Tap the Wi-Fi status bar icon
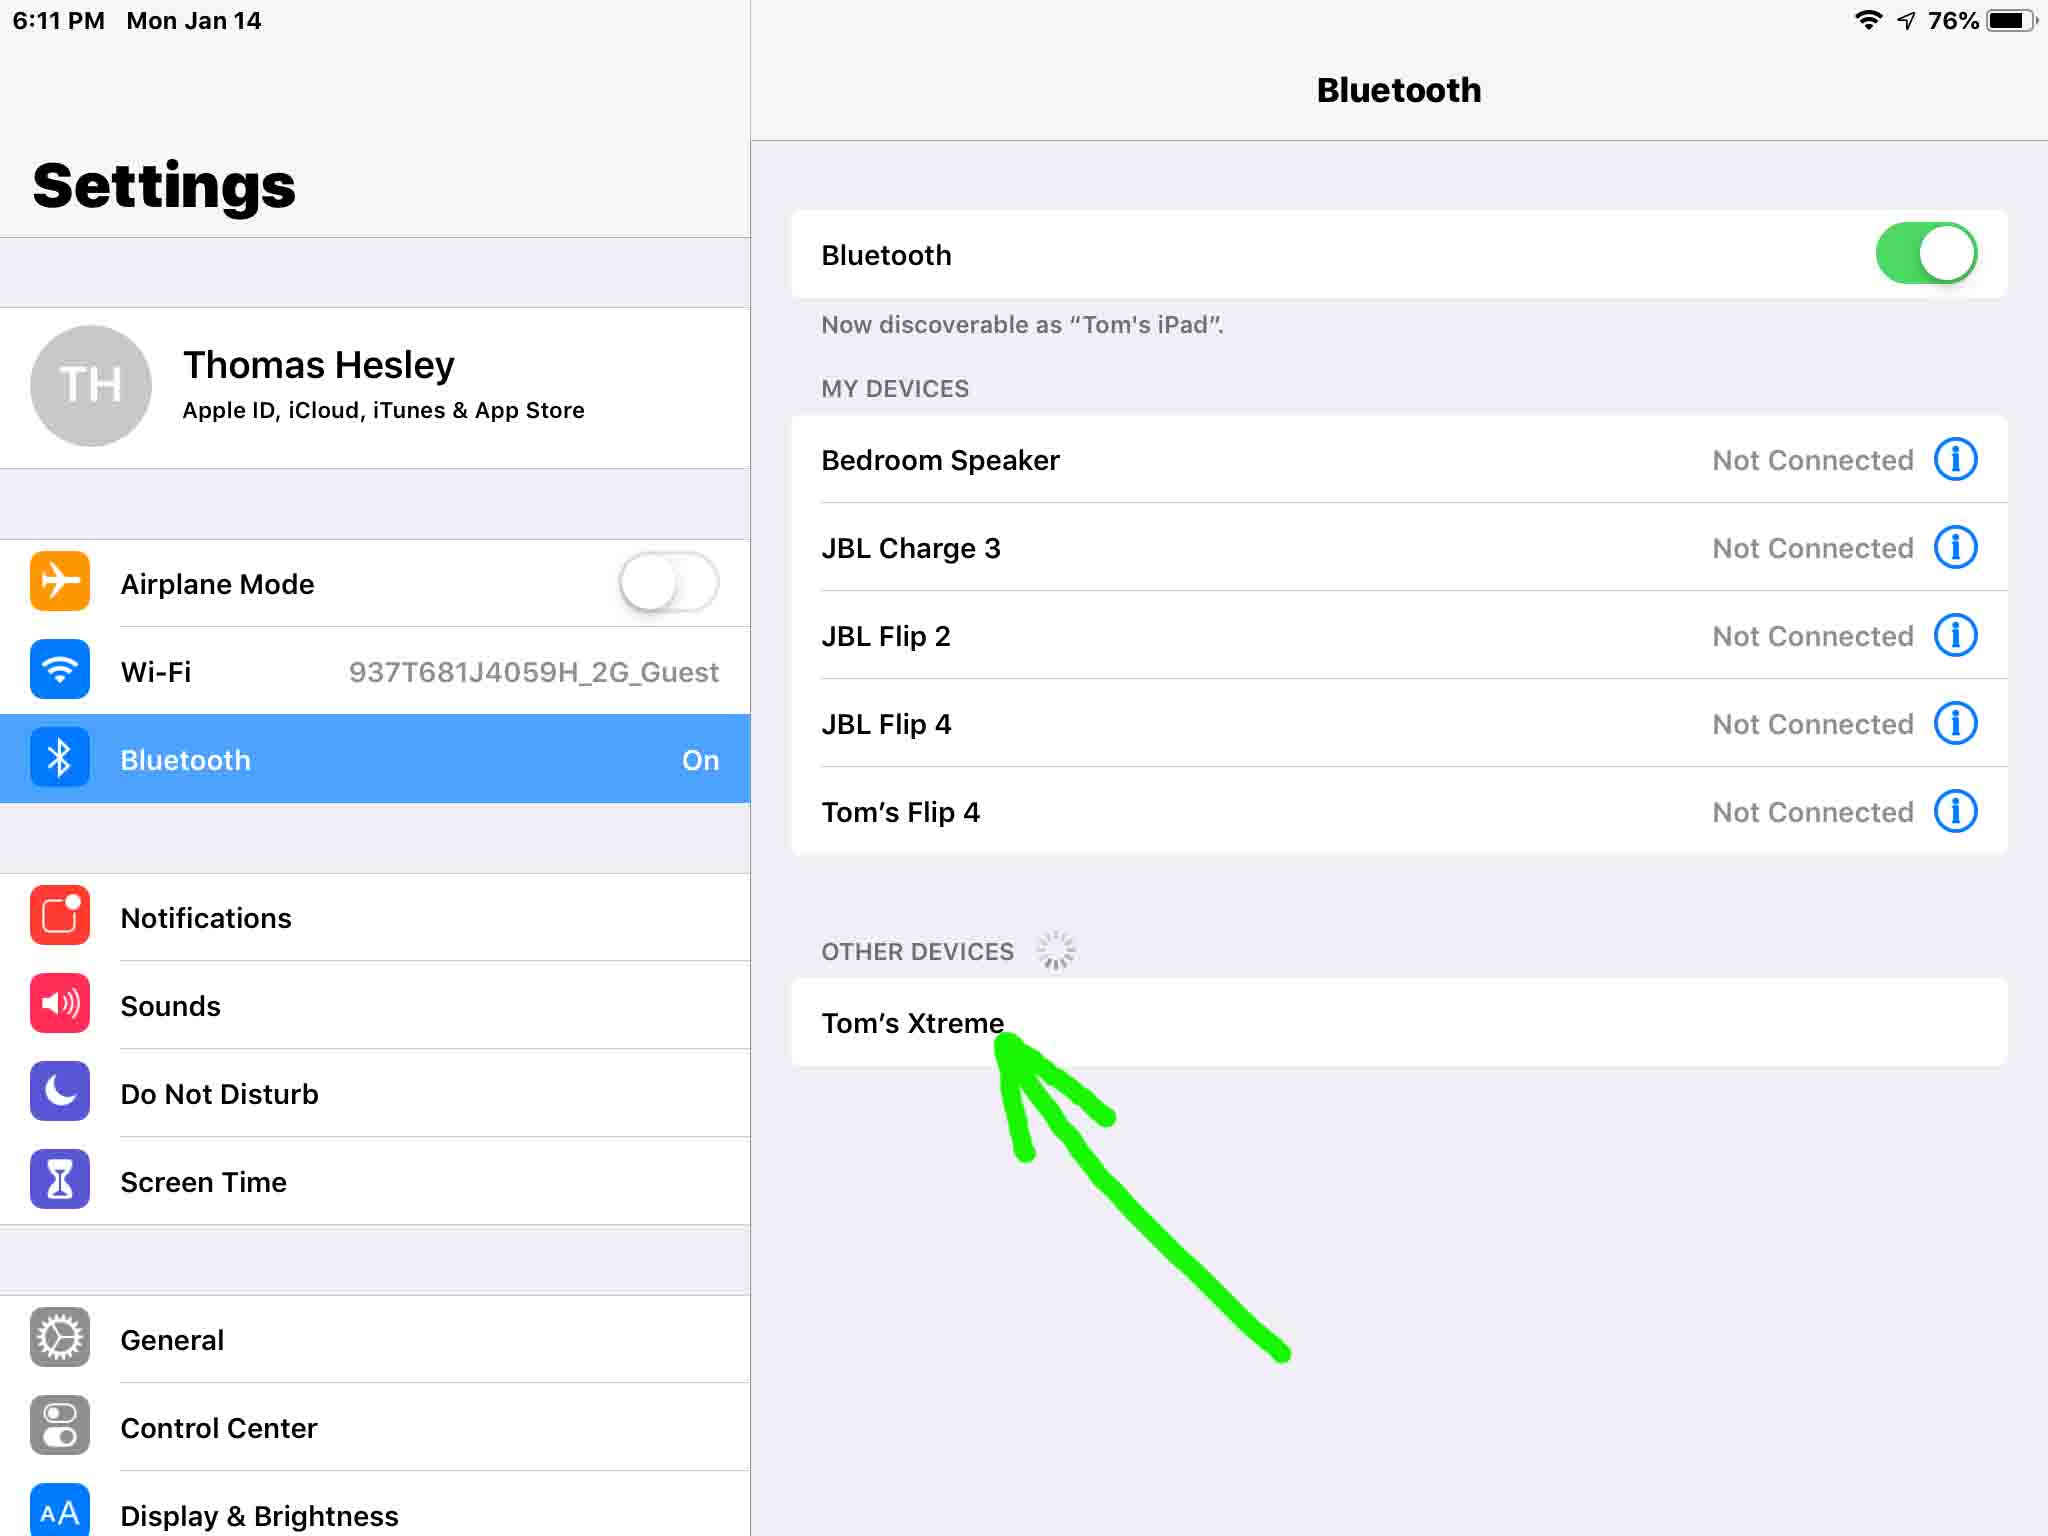This screenshot has height=1536, width=2048. coord(1868,20)
